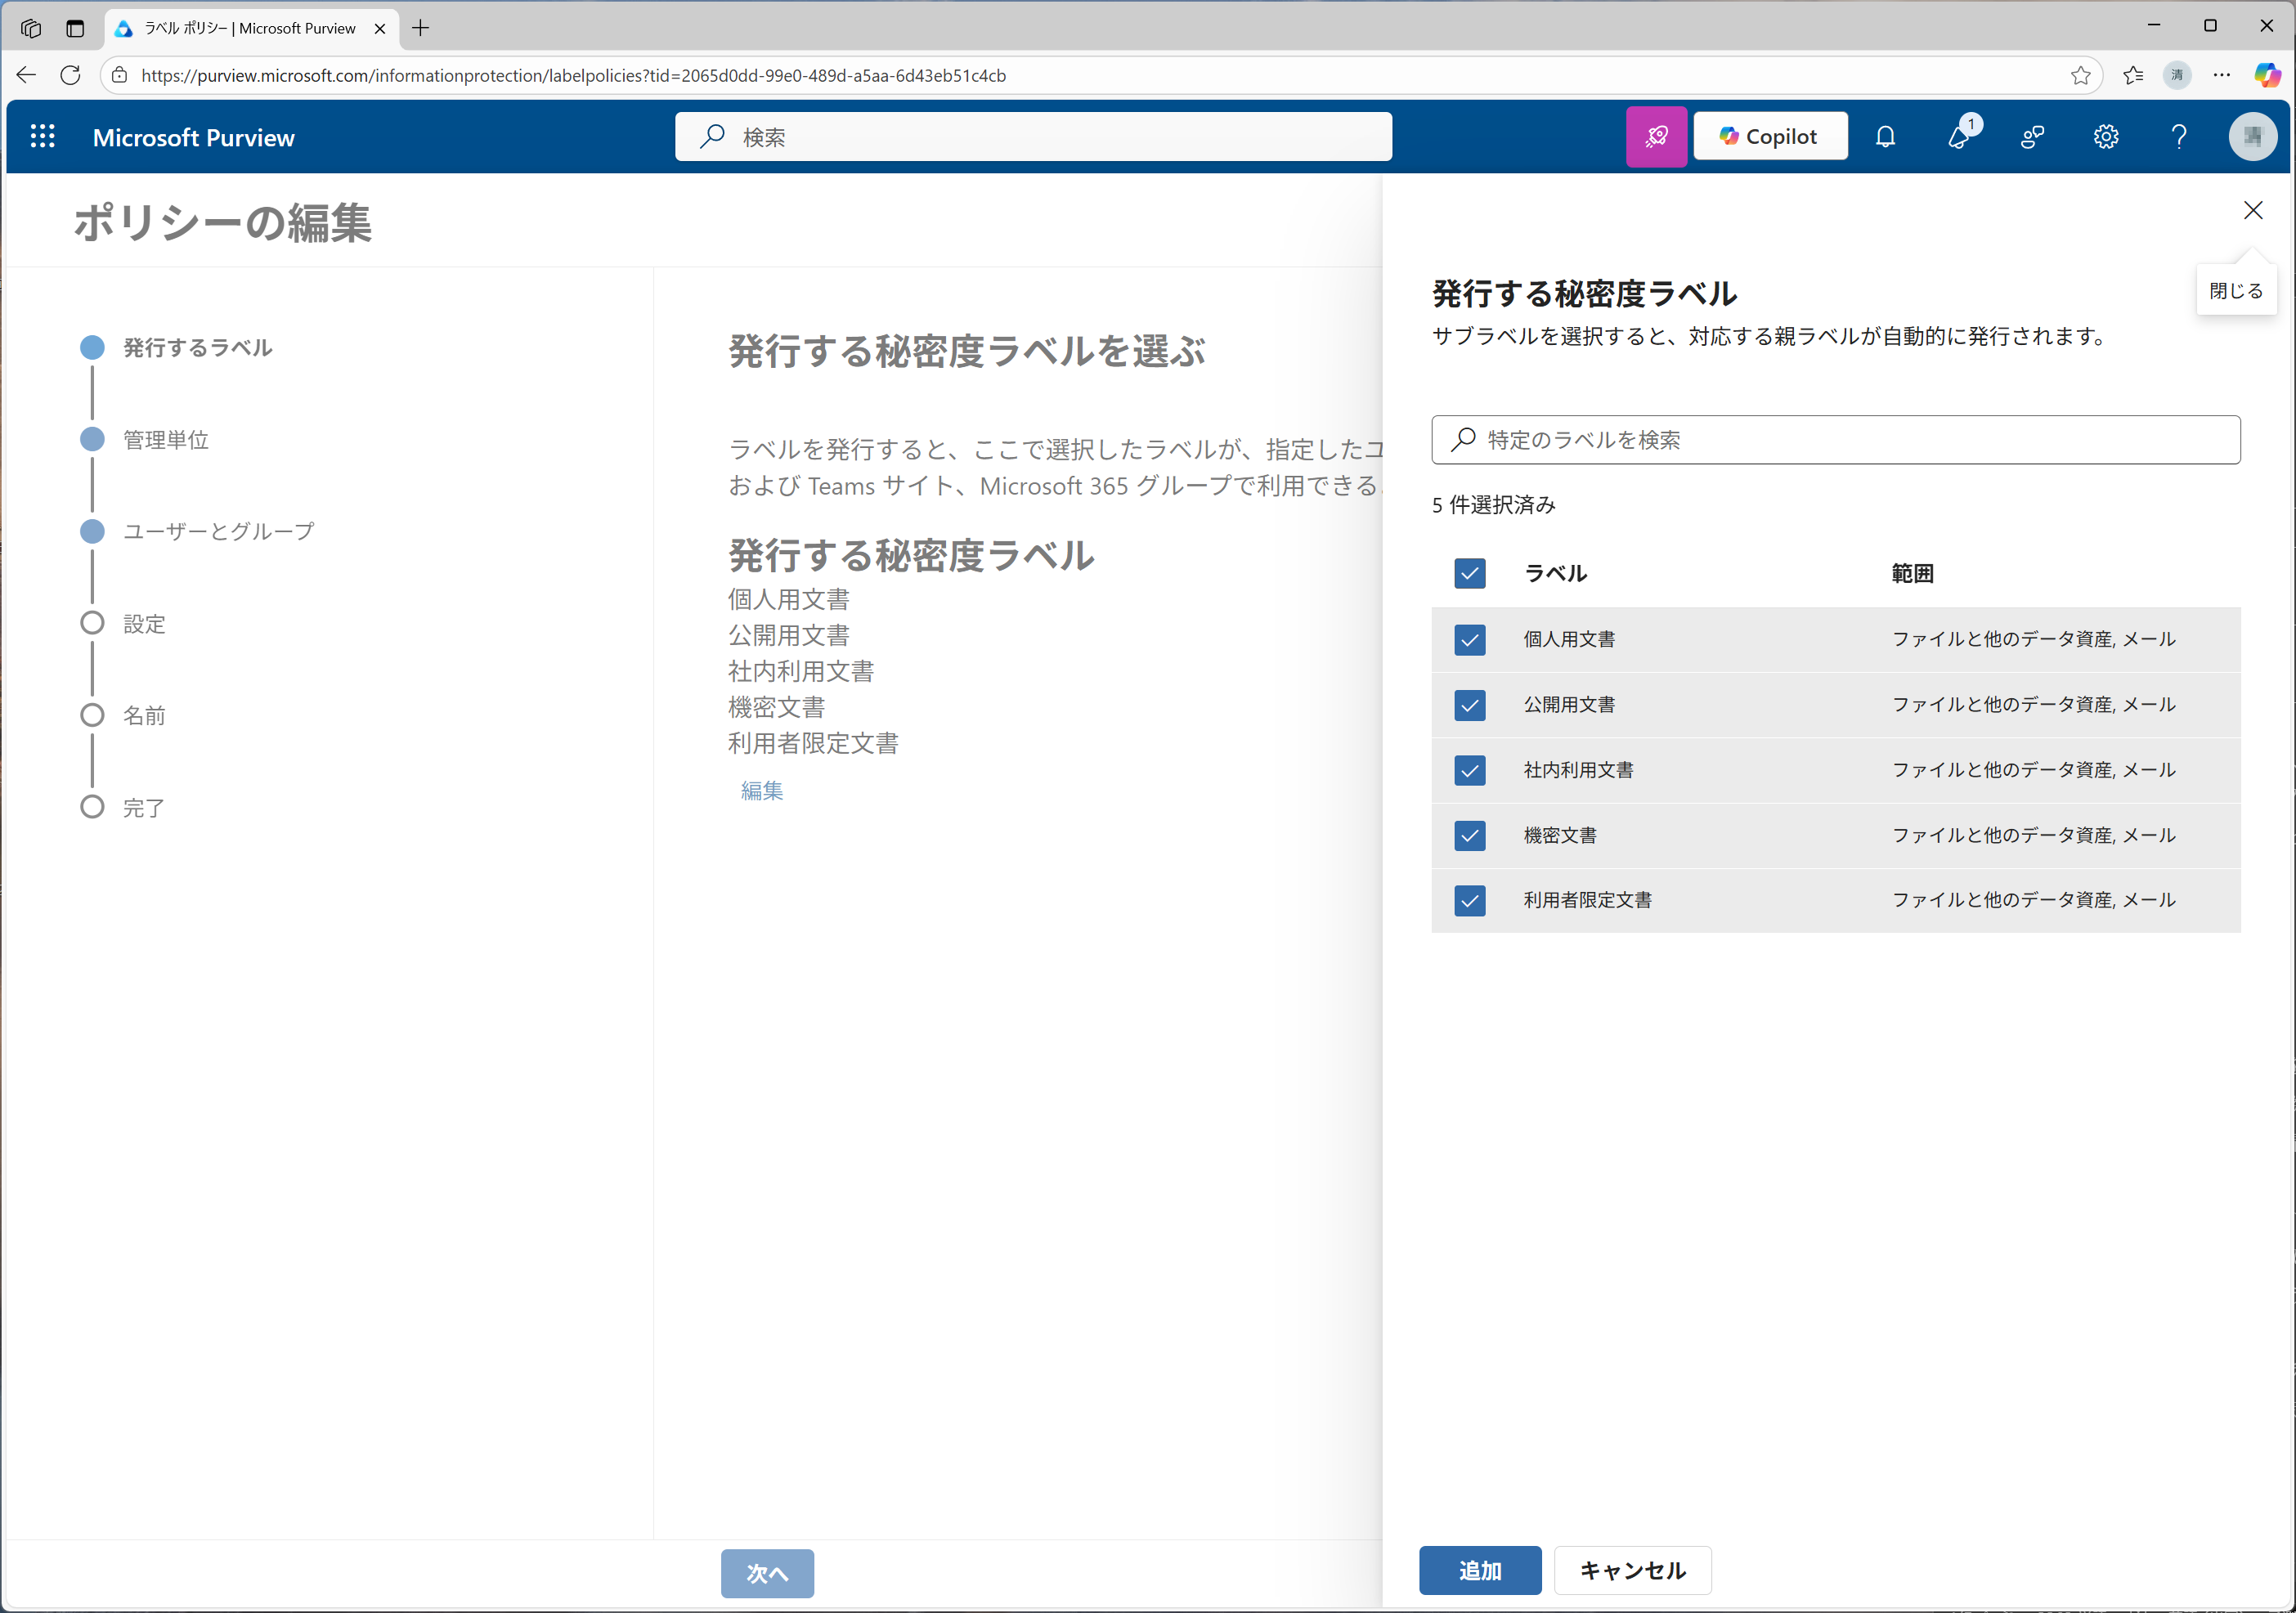Image resolution: width=2296 pixels, height=1613 pixels.
Task: Open the people feedback icon in header
Action: [x=2032, y=137]
